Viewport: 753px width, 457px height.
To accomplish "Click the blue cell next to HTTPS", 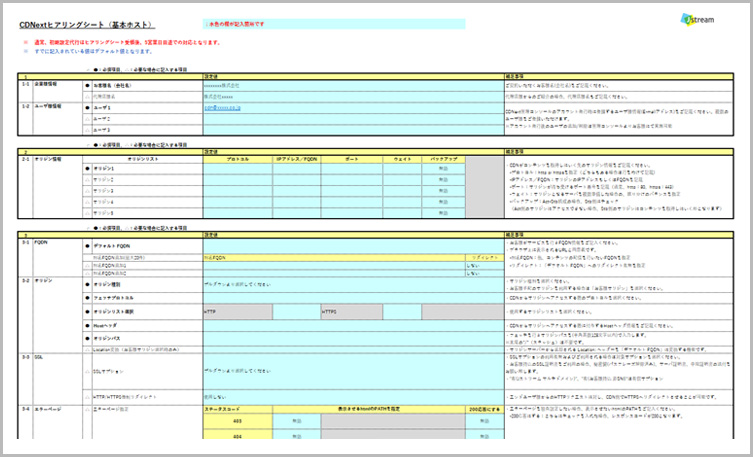I will pyautogui.click(x=402, y=312).
